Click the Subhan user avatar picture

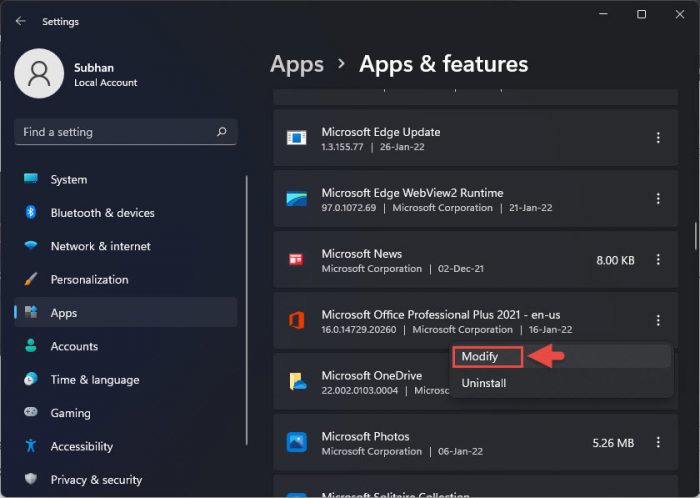[x=39, y=74]
